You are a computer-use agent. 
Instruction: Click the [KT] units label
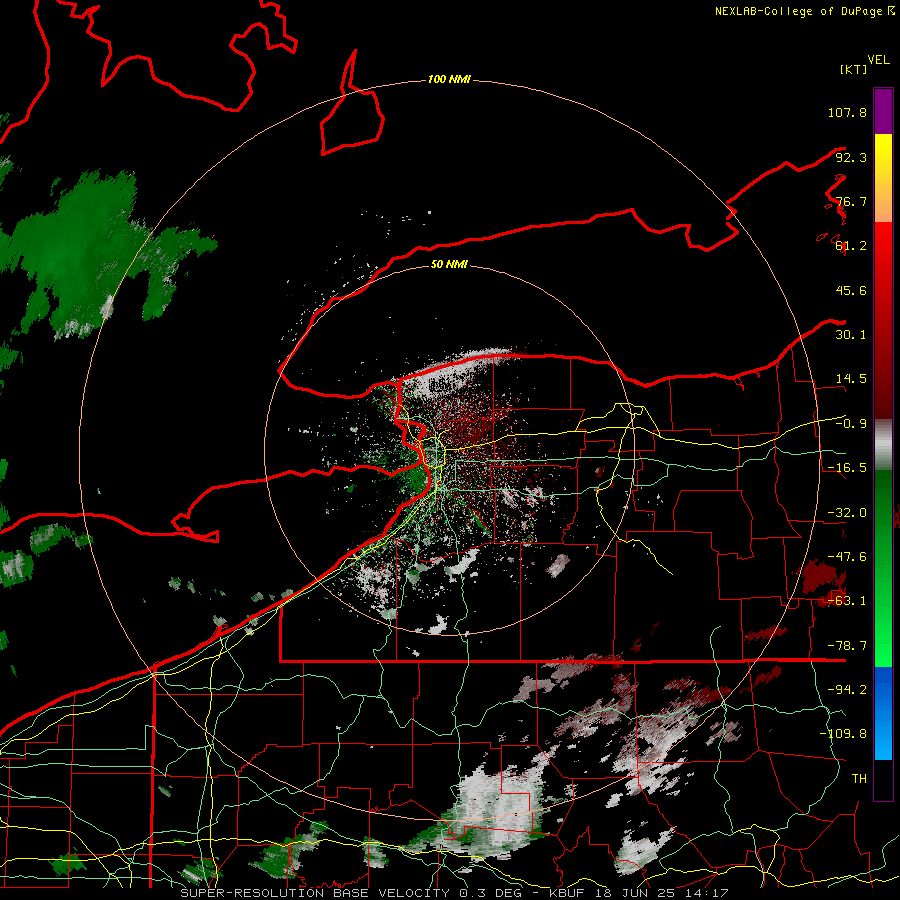coord(854,69)
